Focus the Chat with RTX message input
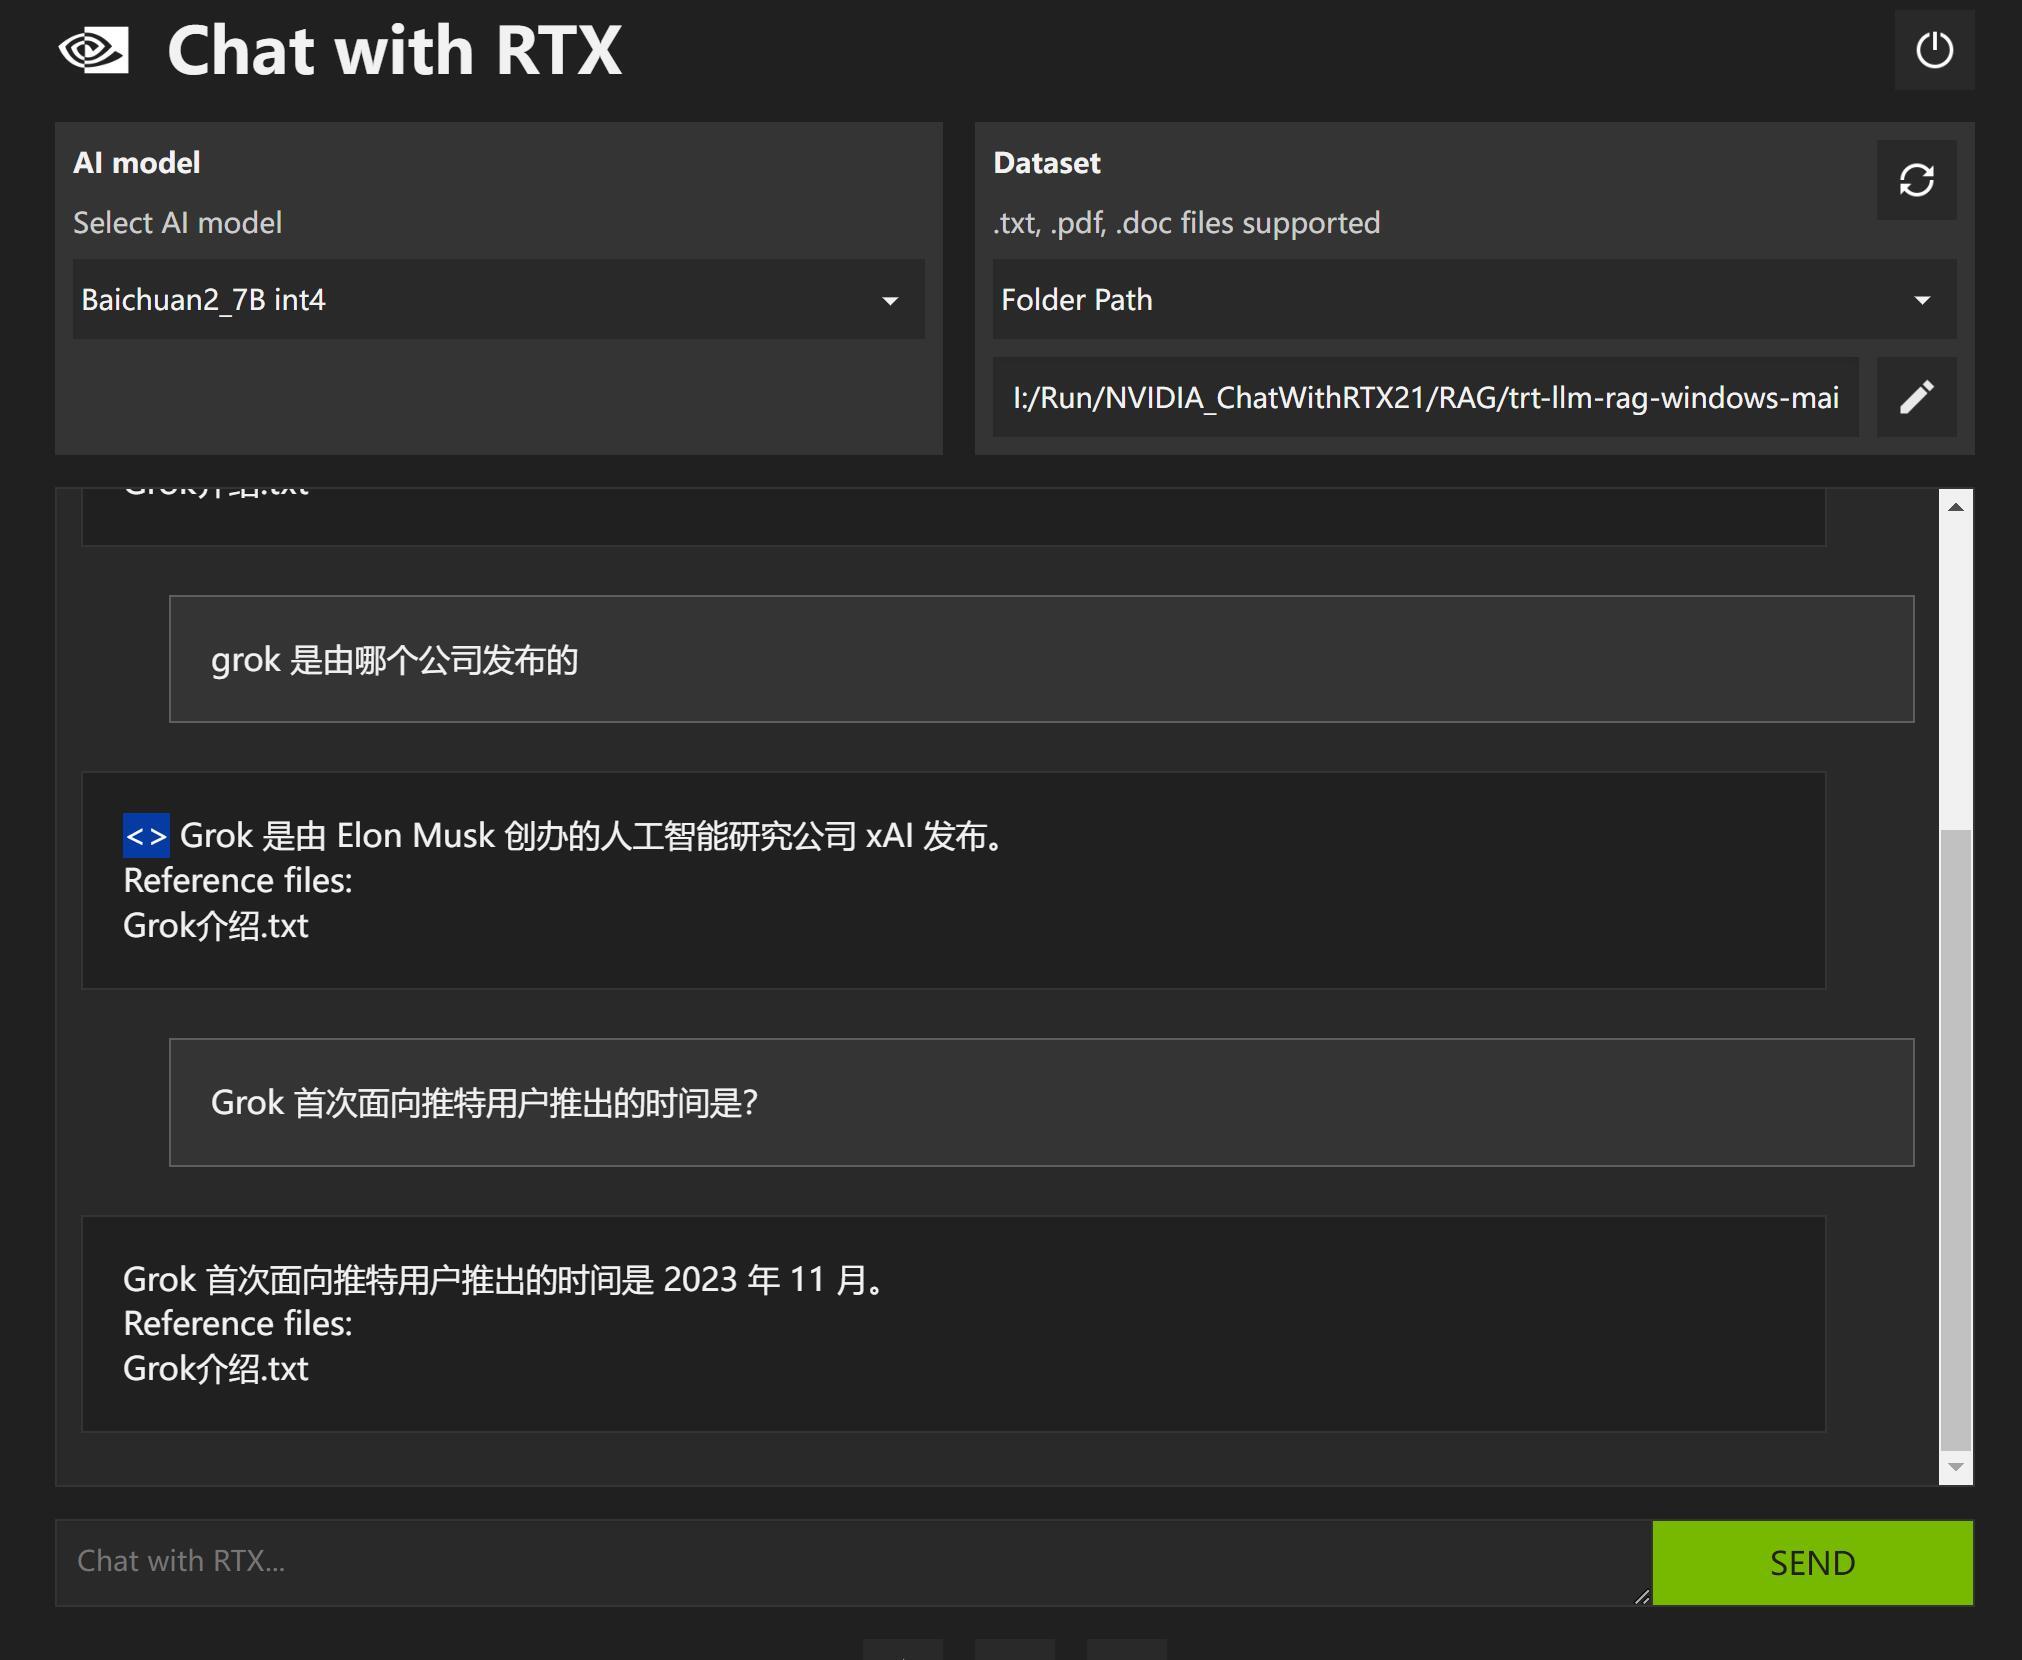 tap(853, 1562)
